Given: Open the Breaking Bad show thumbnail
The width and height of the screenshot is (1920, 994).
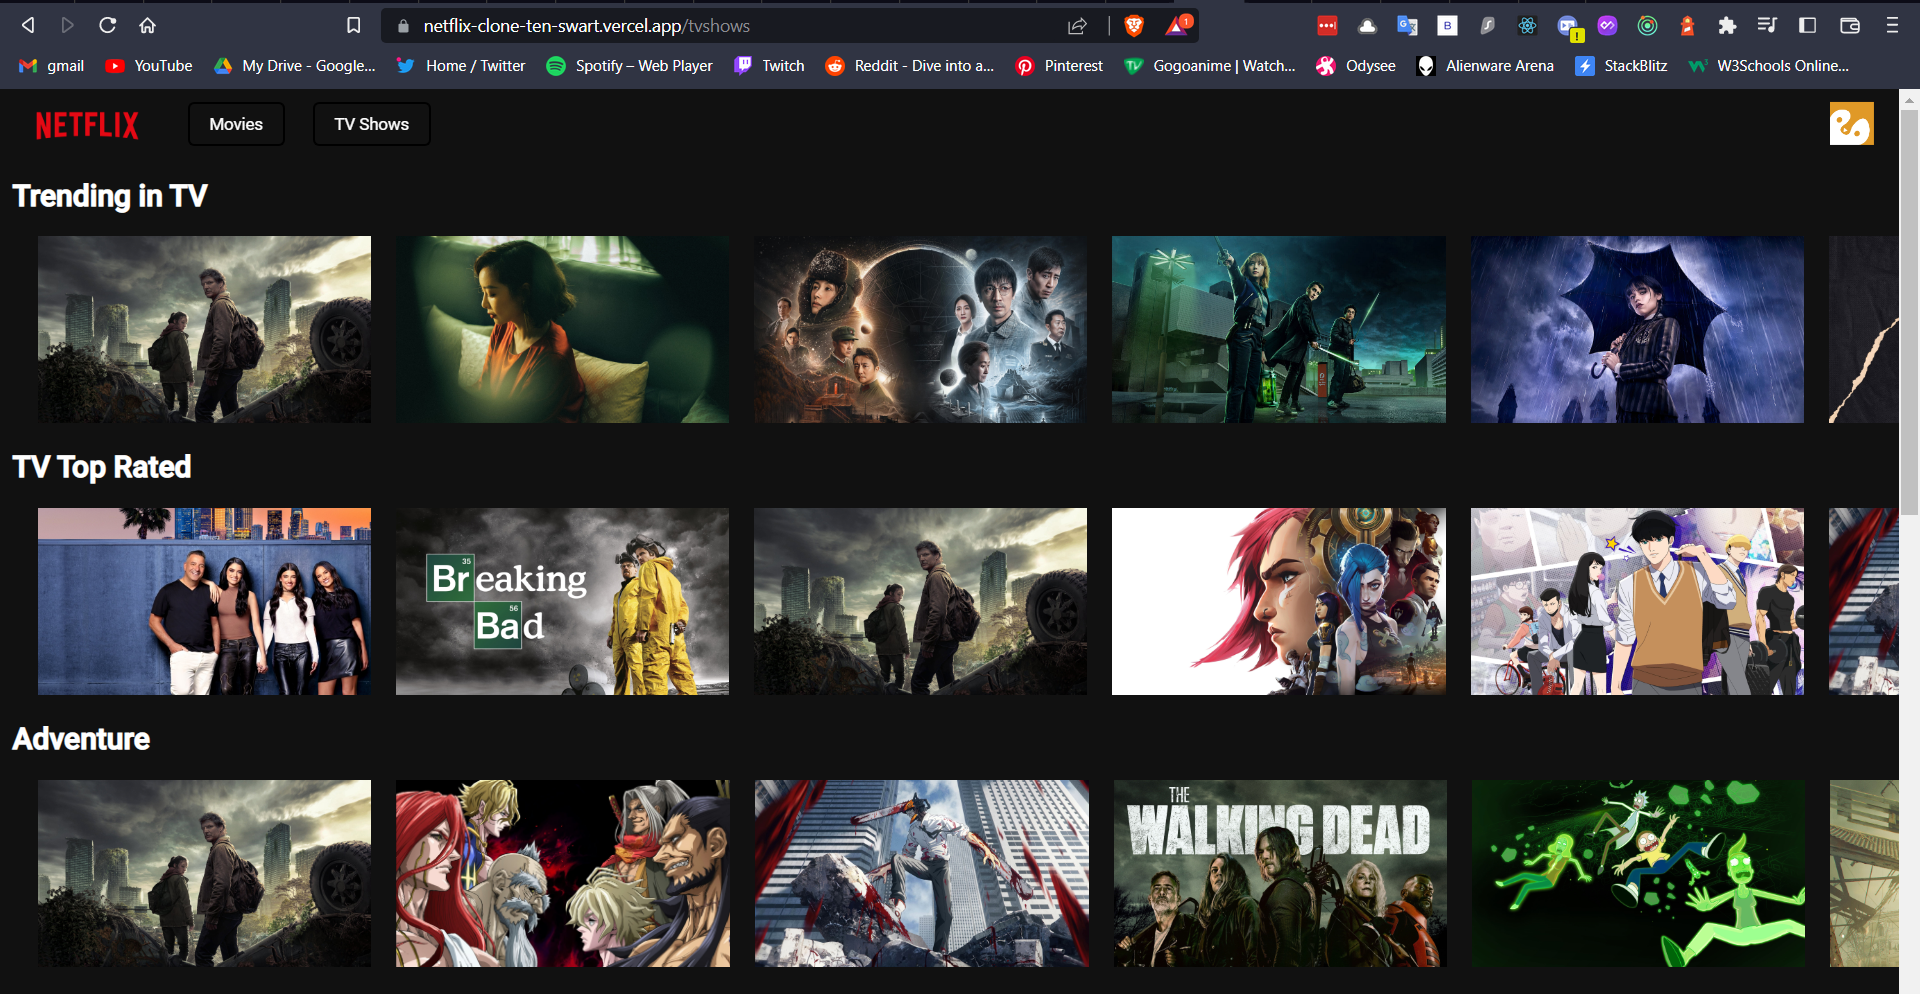Looking at the screenshot, I should 562,601.
